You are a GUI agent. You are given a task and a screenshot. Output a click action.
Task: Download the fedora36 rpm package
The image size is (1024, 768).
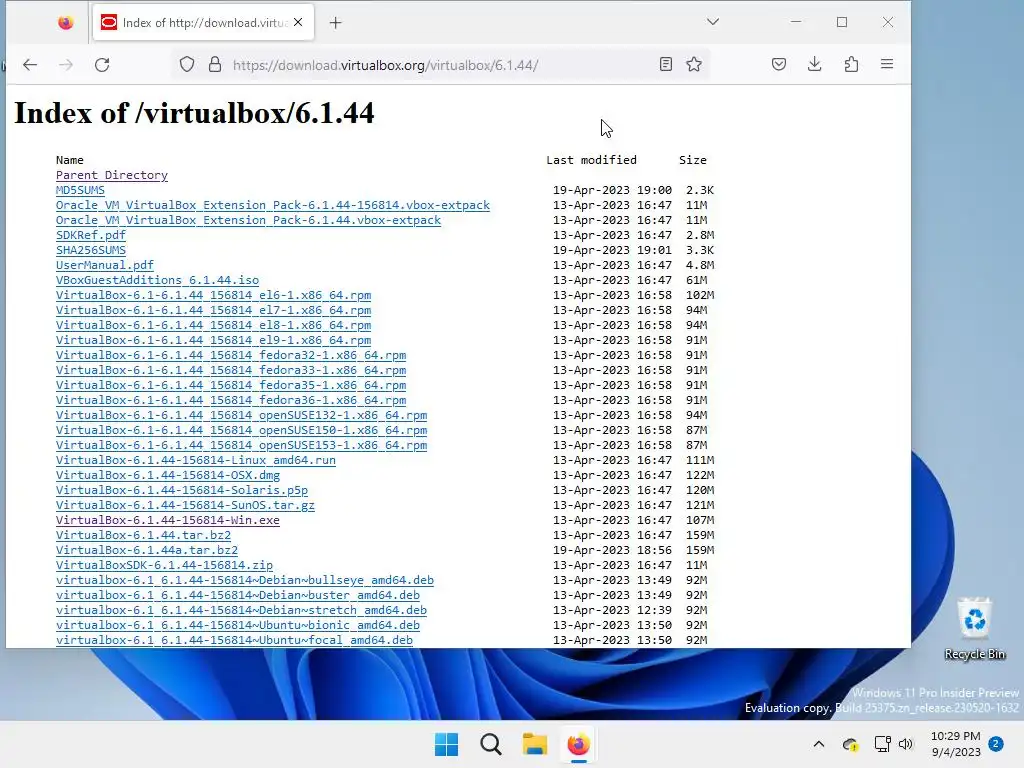click(231, 400)
